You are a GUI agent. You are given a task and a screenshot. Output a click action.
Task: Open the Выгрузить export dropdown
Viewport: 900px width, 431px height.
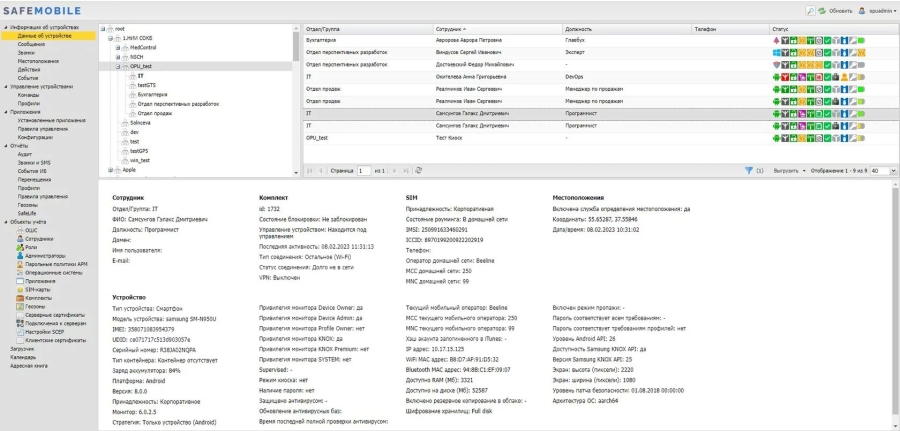[789, 170]
